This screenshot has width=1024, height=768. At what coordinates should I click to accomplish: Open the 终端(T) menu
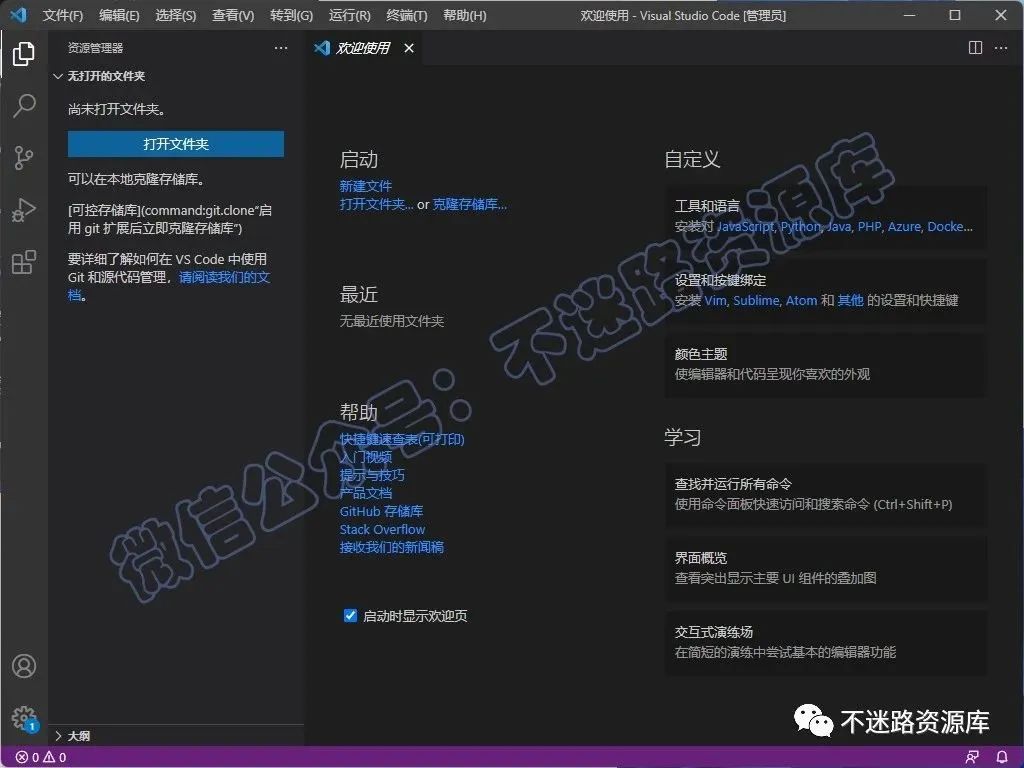click(407, 15)
